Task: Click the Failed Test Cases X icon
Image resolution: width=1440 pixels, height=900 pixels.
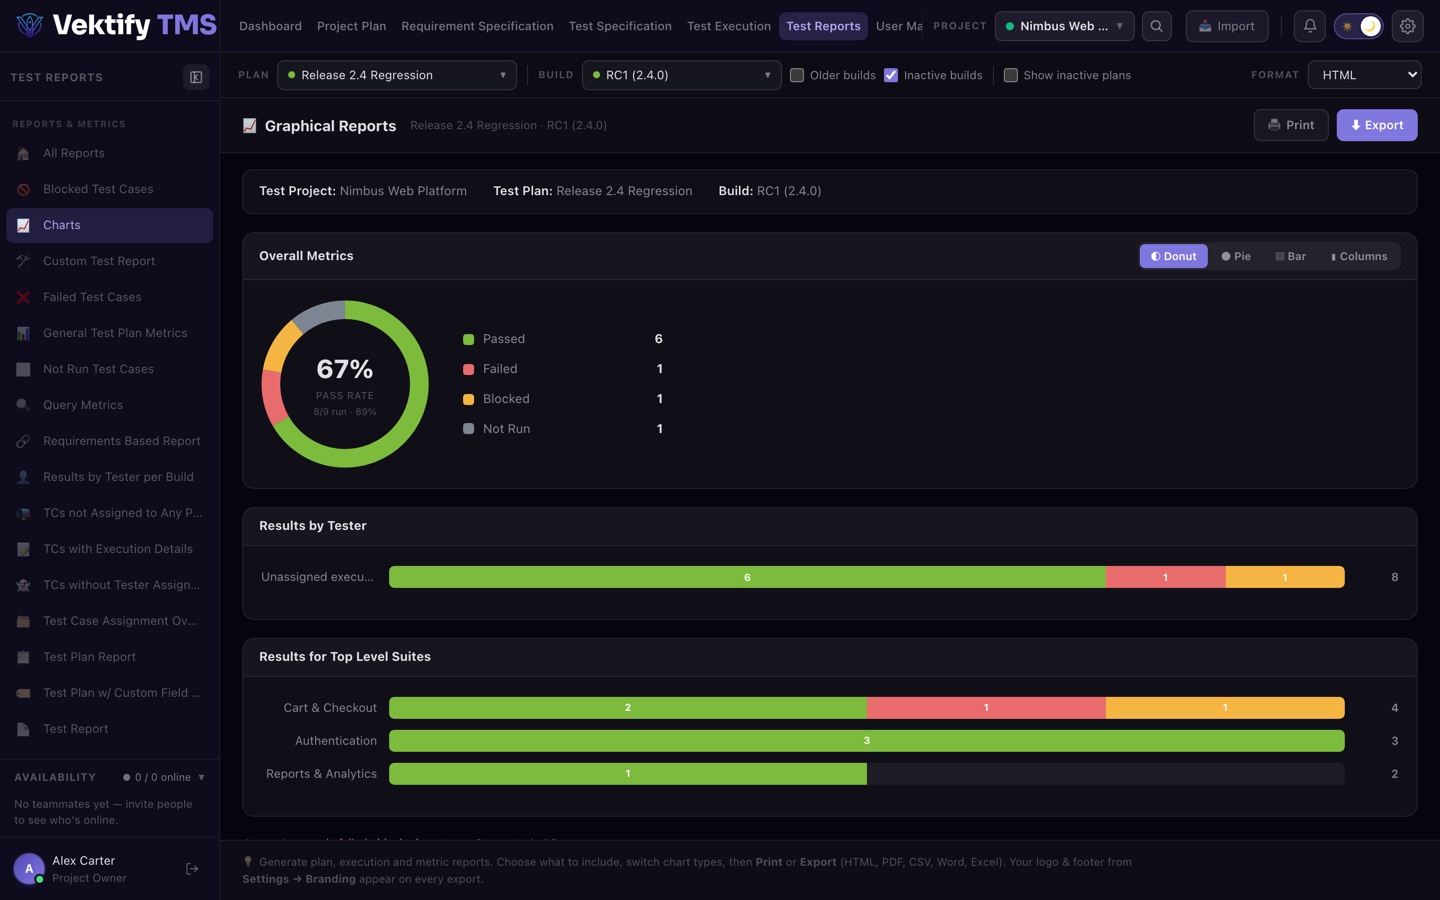Action: point(23,297)
